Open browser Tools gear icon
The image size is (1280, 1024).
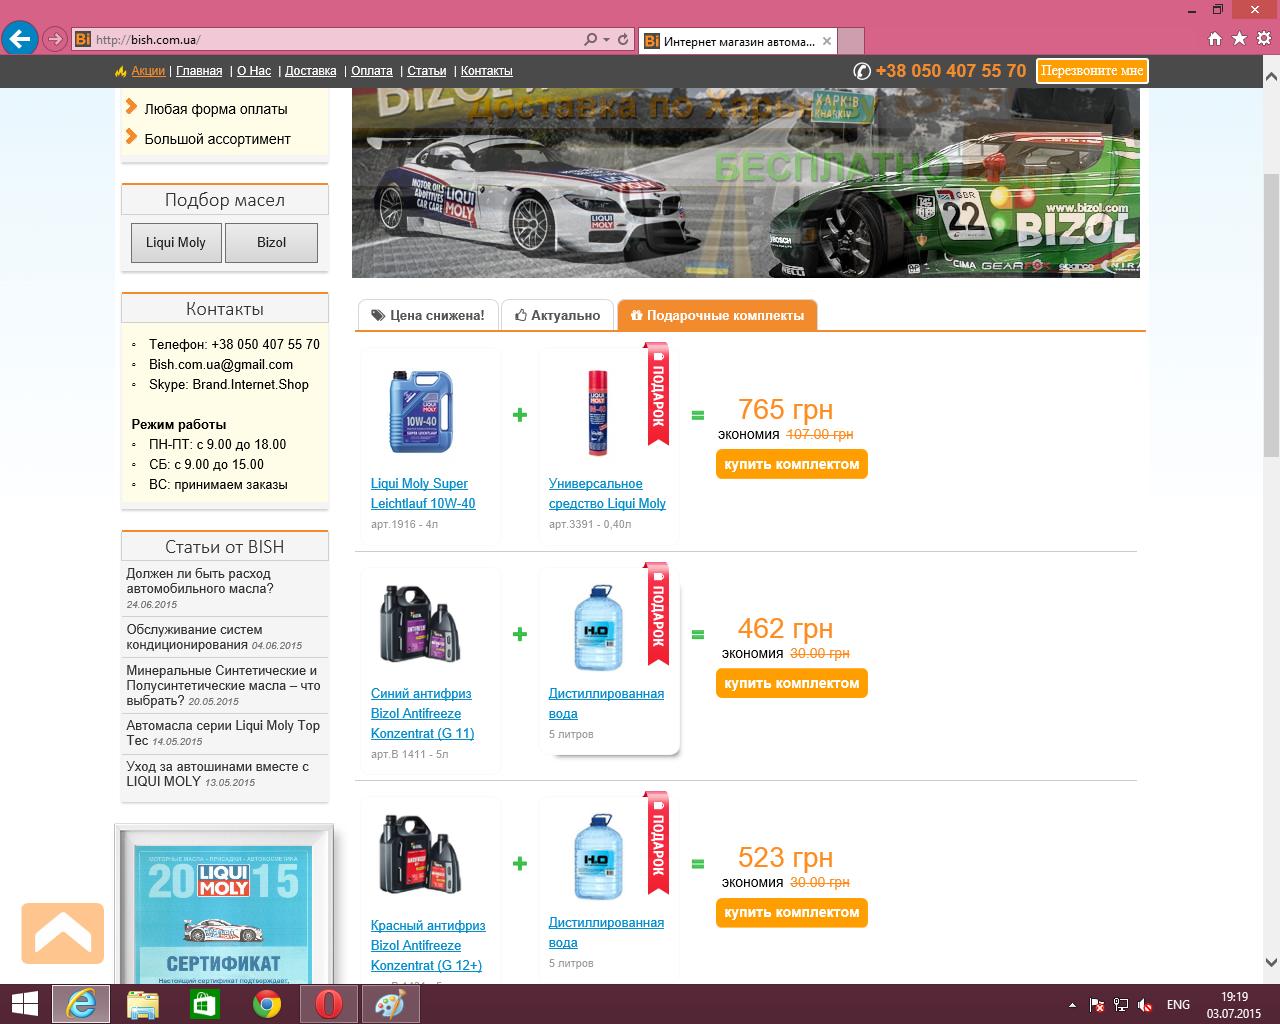1264,39
